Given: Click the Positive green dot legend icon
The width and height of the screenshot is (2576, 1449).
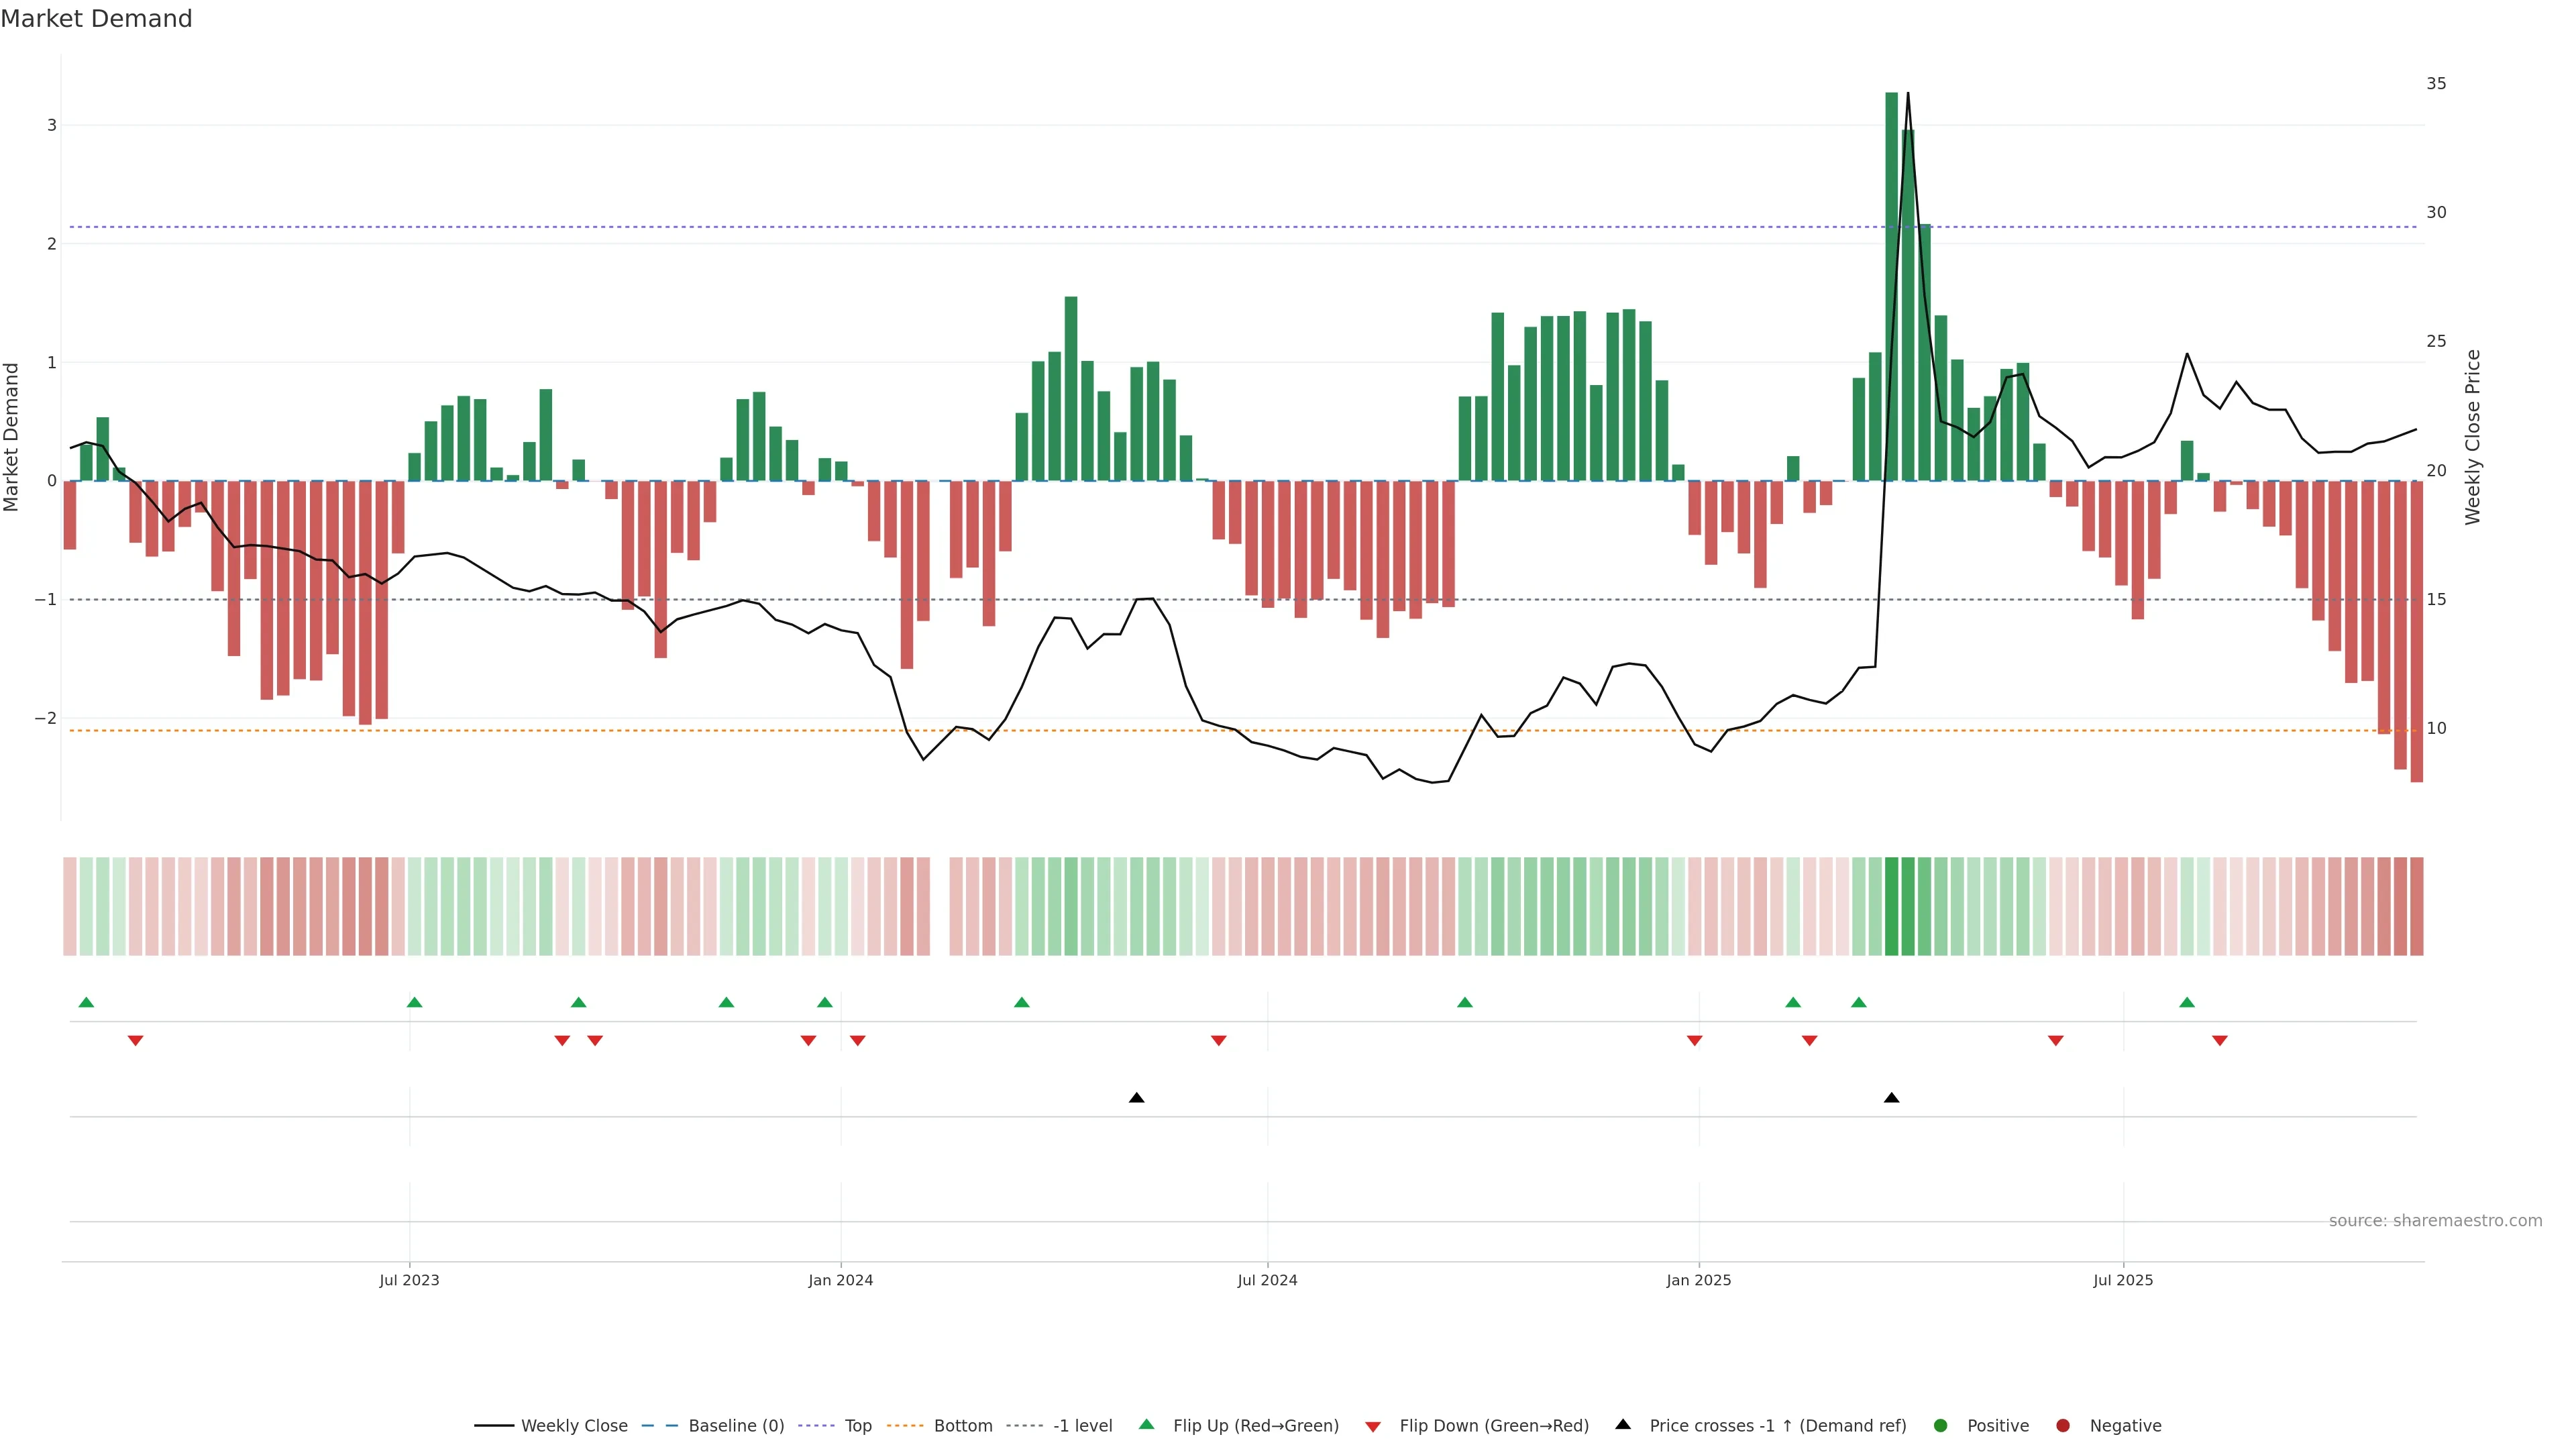Looking at the screenshot, I should (x=1941, y=1426).
